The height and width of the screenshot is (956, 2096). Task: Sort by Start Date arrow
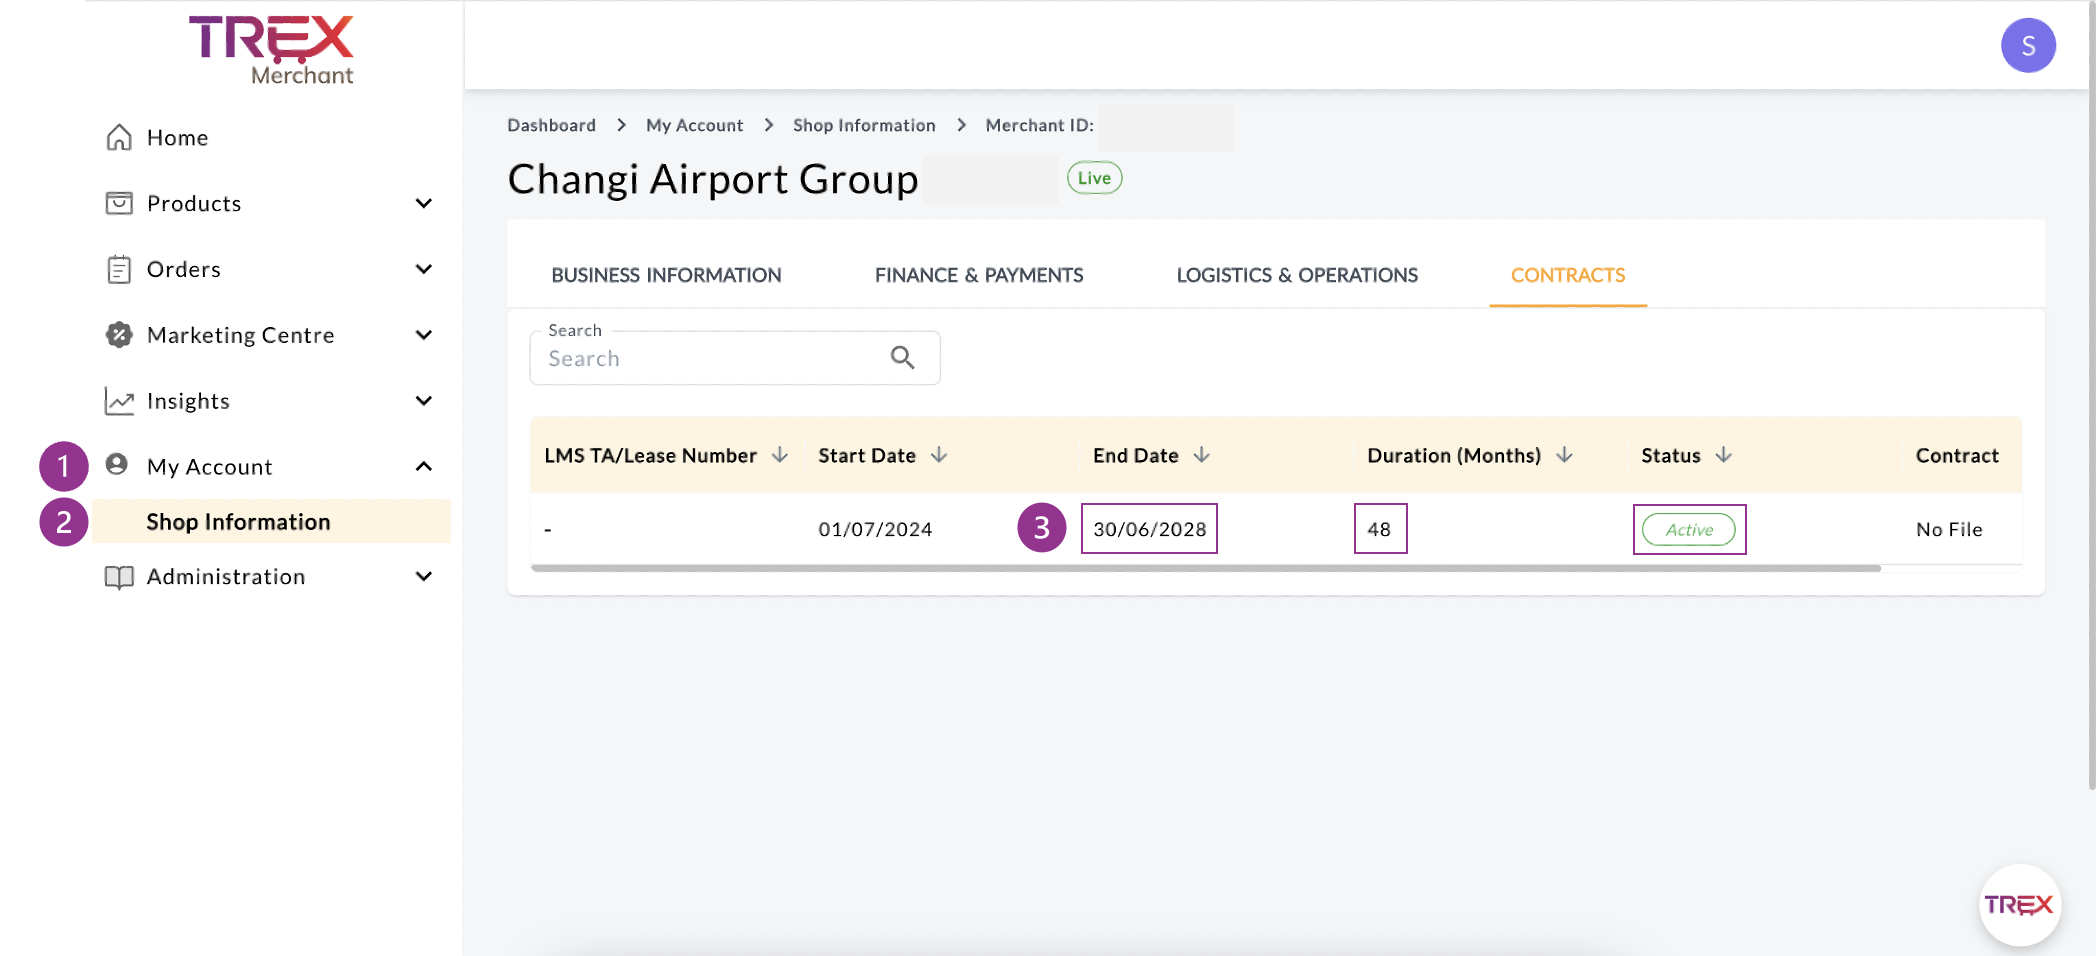(x=939, y=456)
